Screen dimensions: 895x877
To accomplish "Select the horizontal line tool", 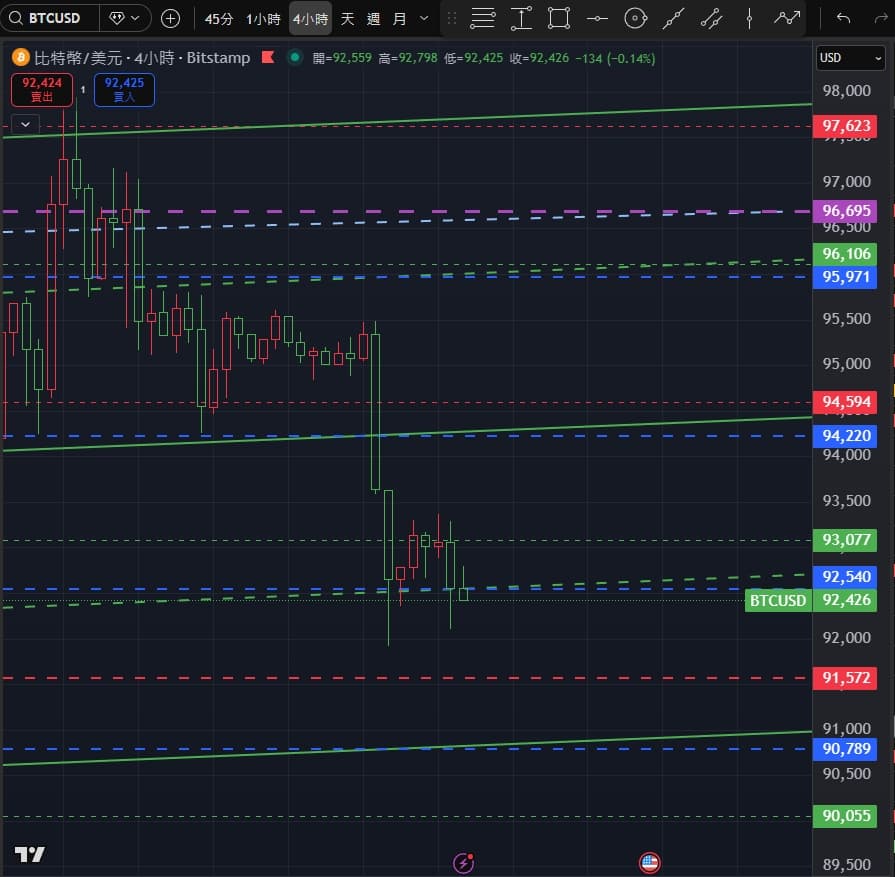I will tap(597, 19).
